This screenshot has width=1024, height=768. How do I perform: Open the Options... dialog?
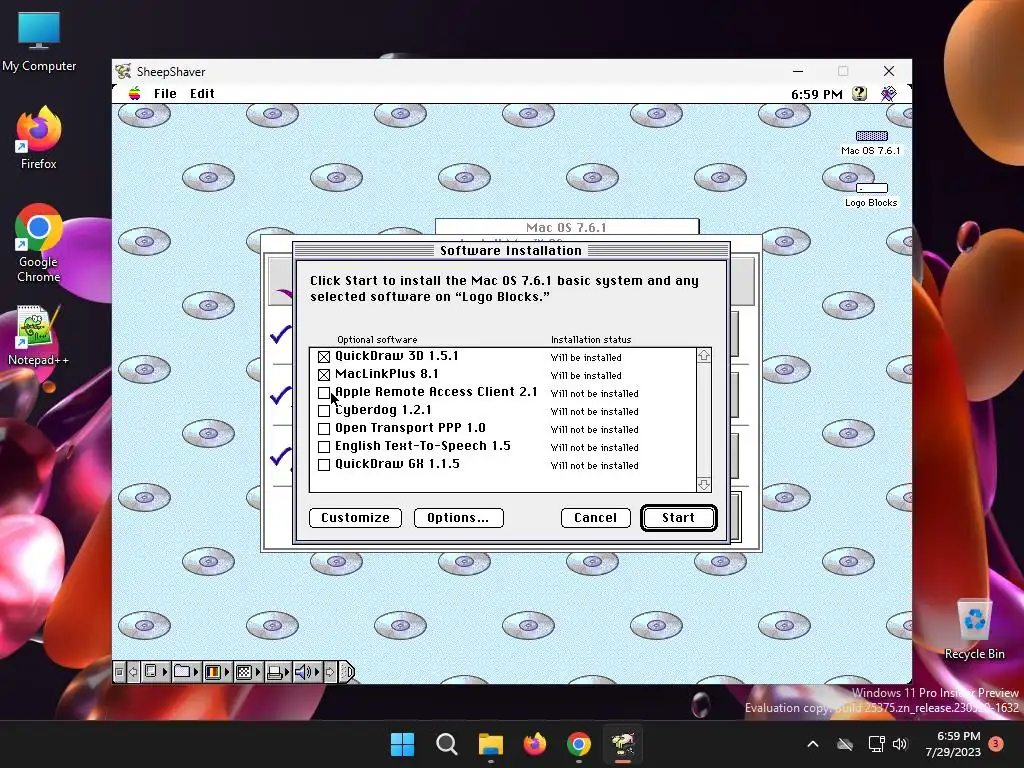click(x=458, y=518)
